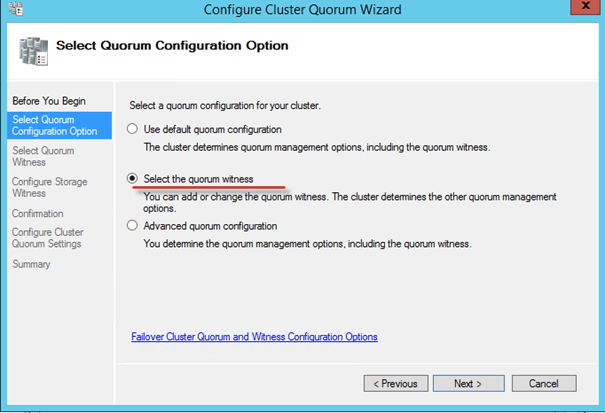This screenshot has height=413, width=605.
Task: Click the bold 'Select Quorum Configuration Option' page heading
Action: pos(173,46)
